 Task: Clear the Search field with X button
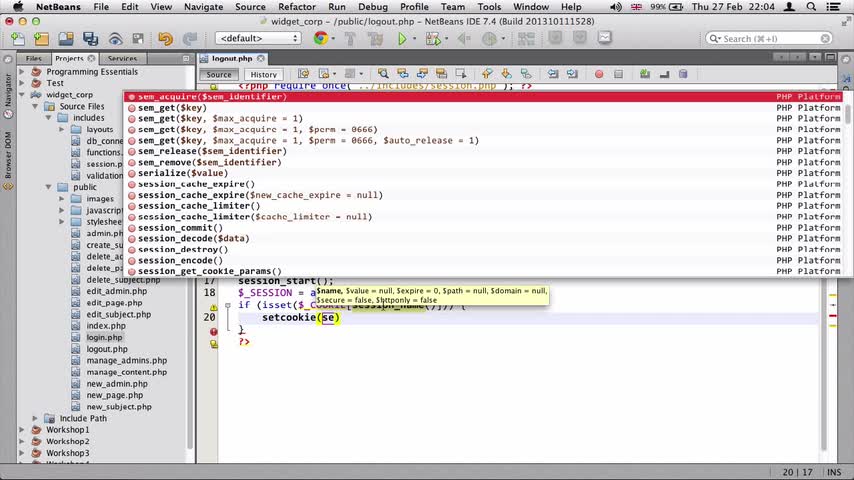coord(825,39)
